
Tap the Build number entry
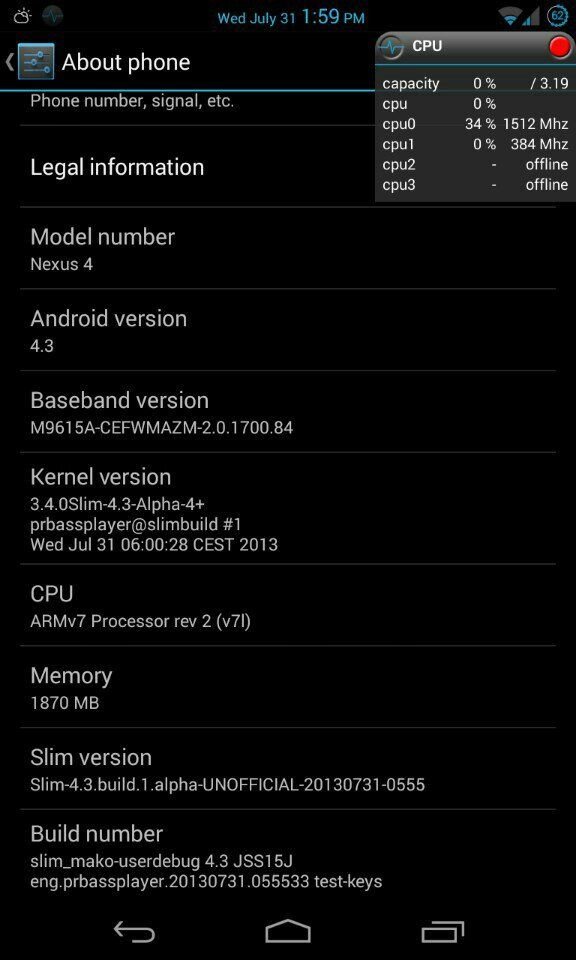[x=288, y=855]
